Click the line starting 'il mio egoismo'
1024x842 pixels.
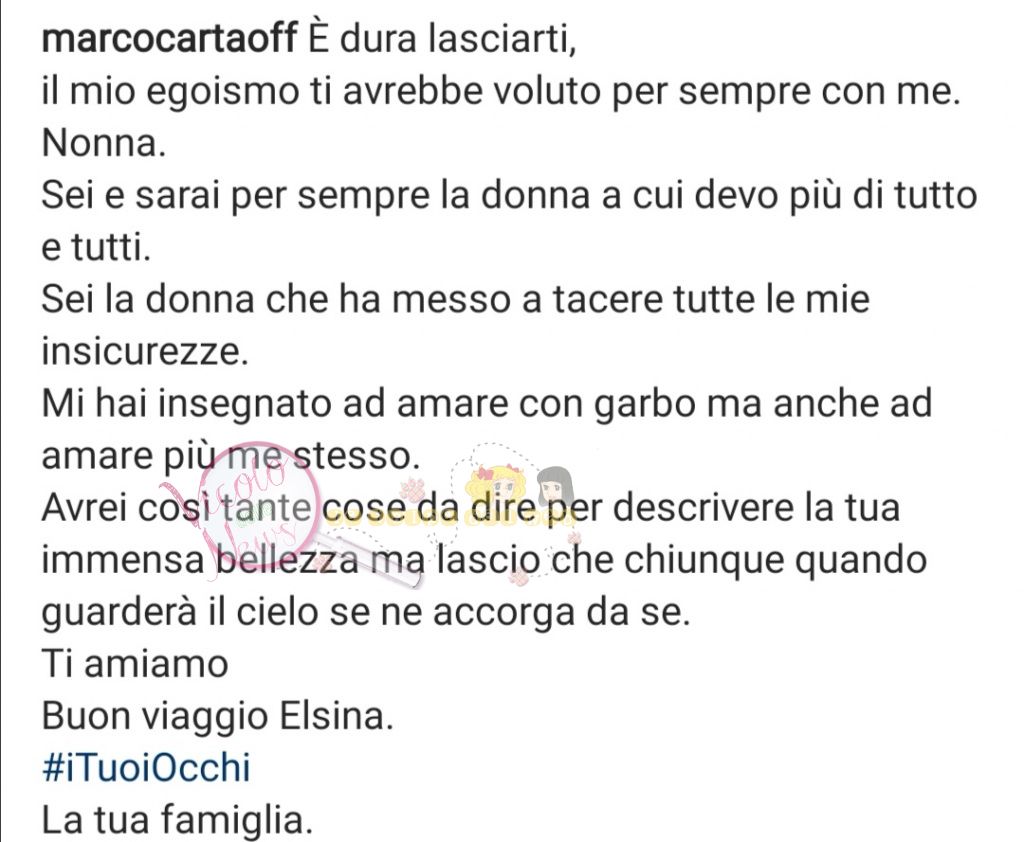pos(501,90)
